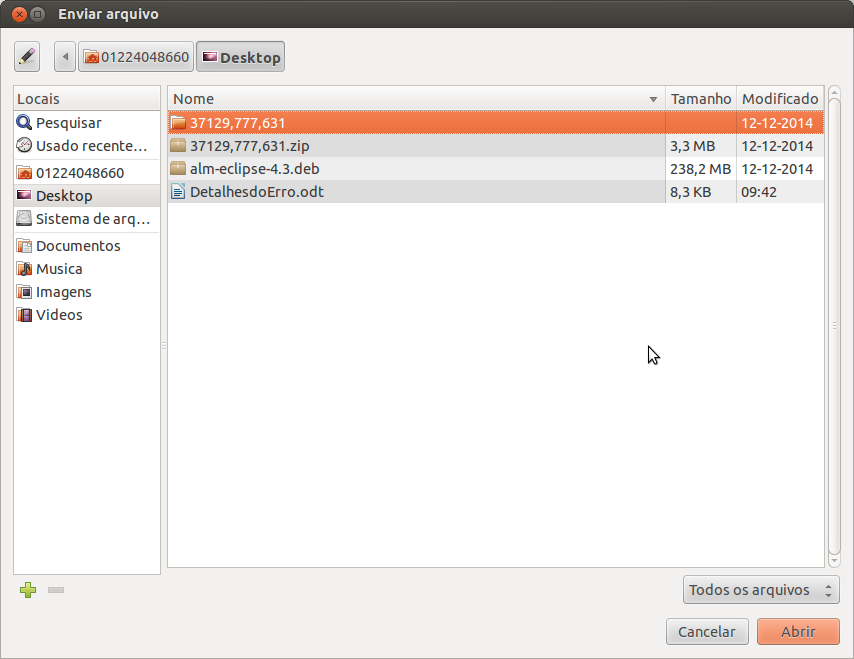The width and height of the screenshot is (854, 659).
Task: Click the Abrir button
Action: click(798, 631)
